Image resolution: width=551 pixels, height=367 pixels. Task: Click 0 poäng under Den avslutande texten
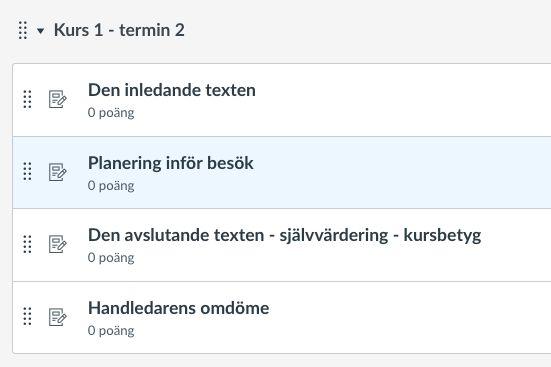(x=111, y=258)
